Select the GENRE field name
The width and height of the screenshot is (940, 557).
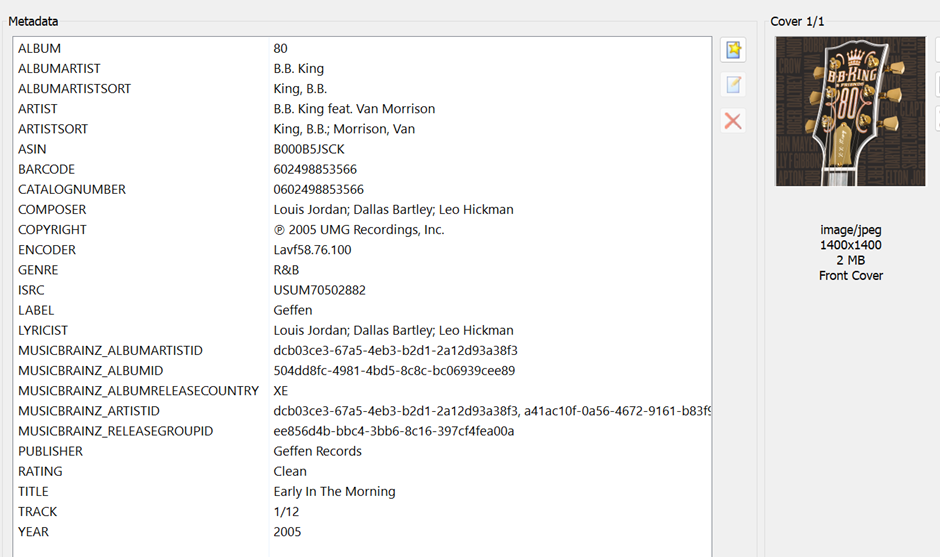pyautogui.click(x=38, y=270)
